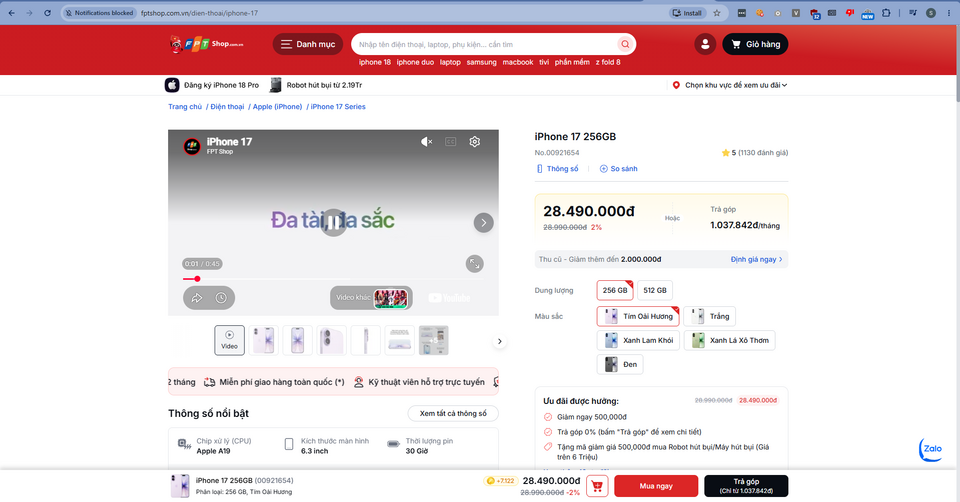960x502 pixels.
Task: Expand video to fullscreen icon
Action: coord(474,264)
